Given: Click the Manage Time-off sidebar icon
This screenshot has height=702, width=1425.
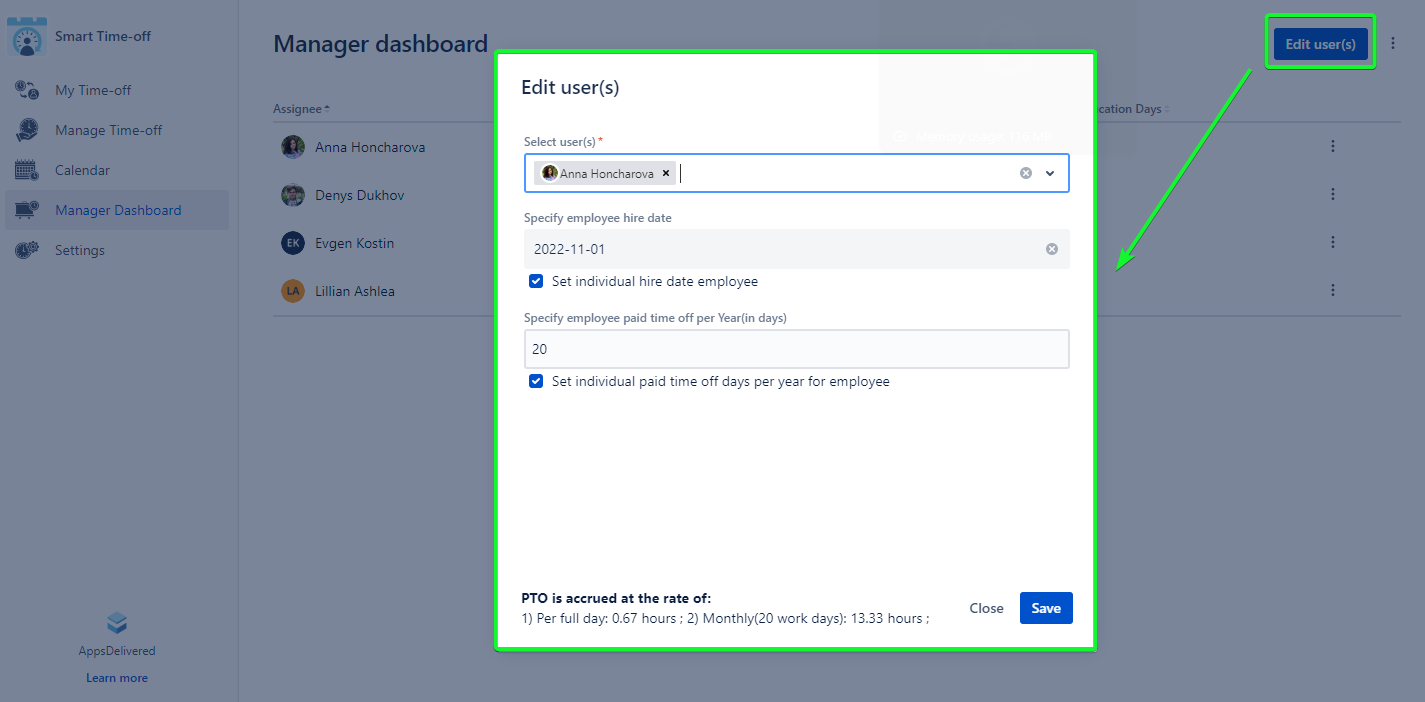Looking at the screenshot, I should click(27, 130).
